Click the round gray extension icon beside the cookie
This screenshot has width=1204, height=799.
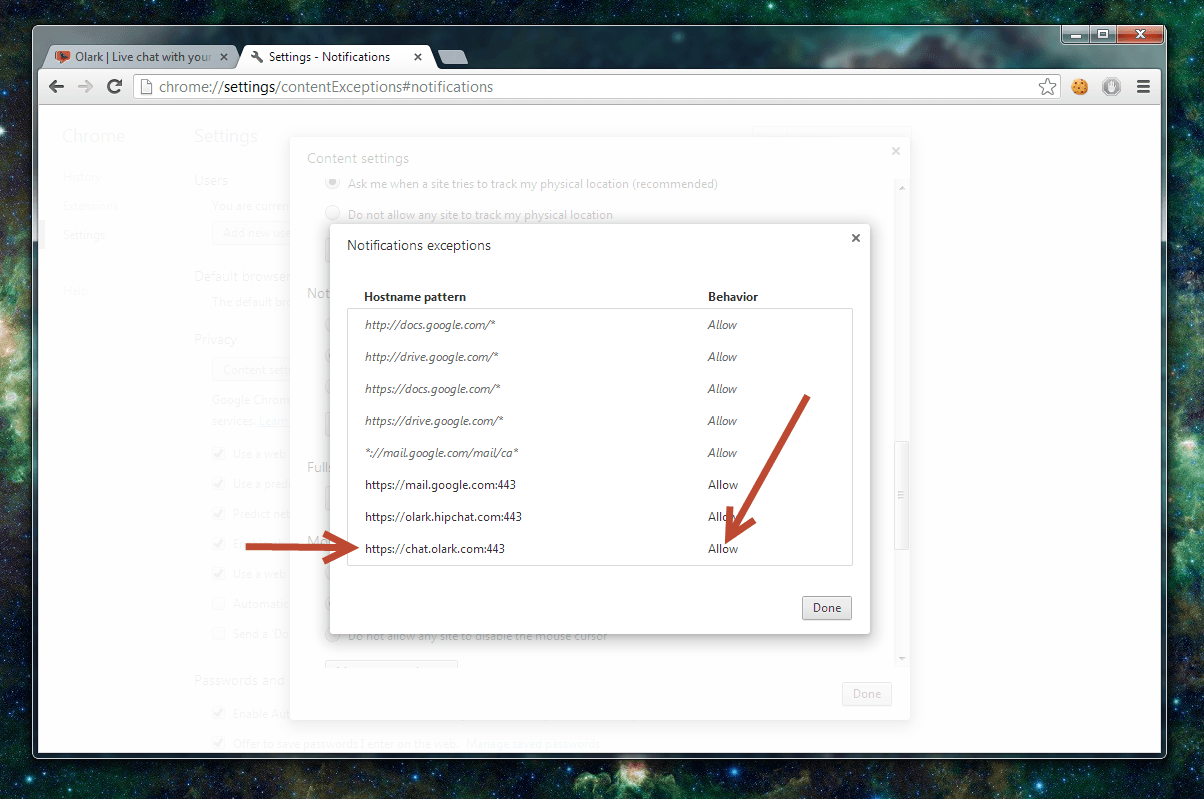coord(1111,87)
